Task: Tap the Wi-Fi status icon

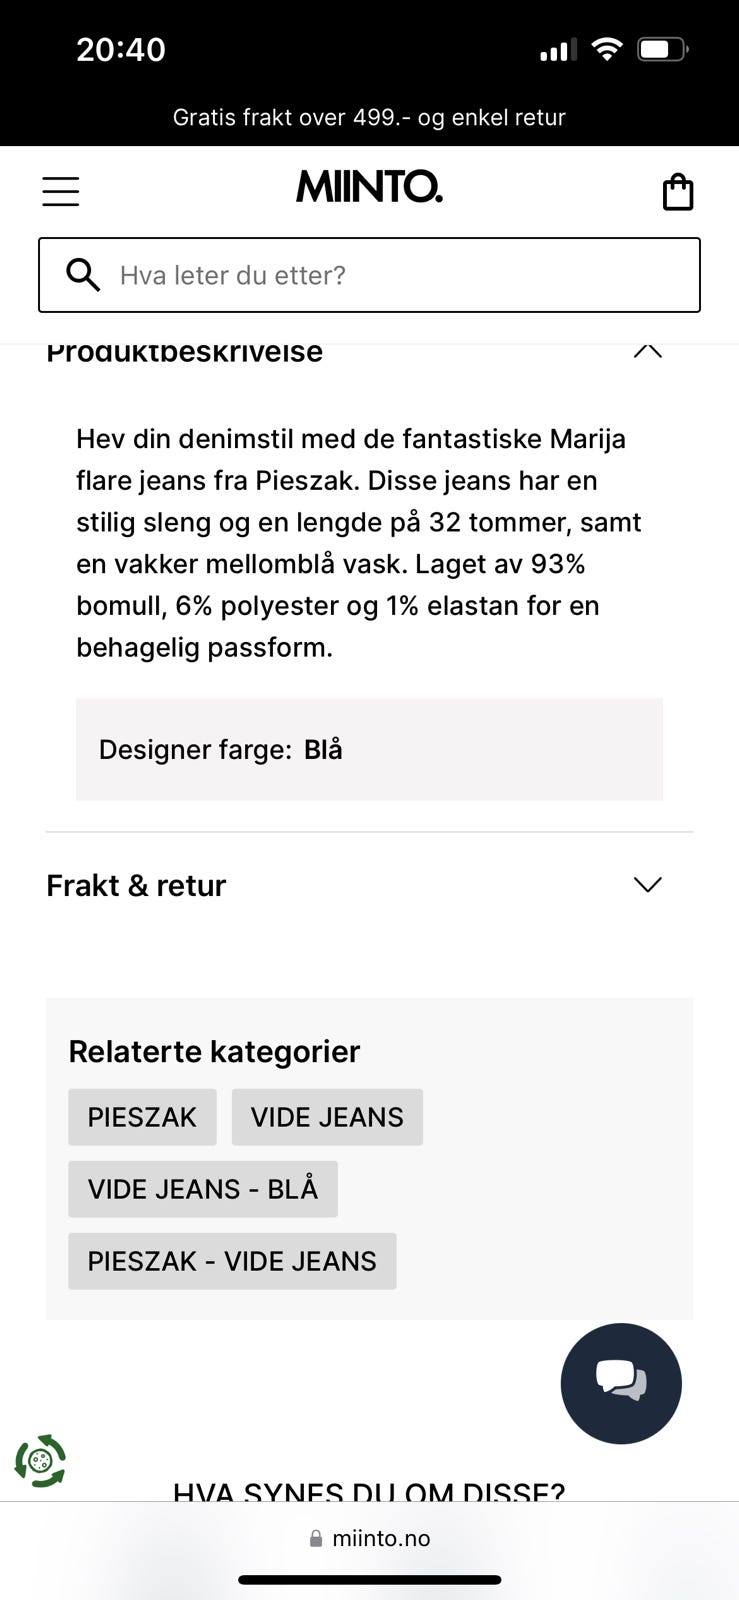Action: pyautogui.click(x=606, y=49)
